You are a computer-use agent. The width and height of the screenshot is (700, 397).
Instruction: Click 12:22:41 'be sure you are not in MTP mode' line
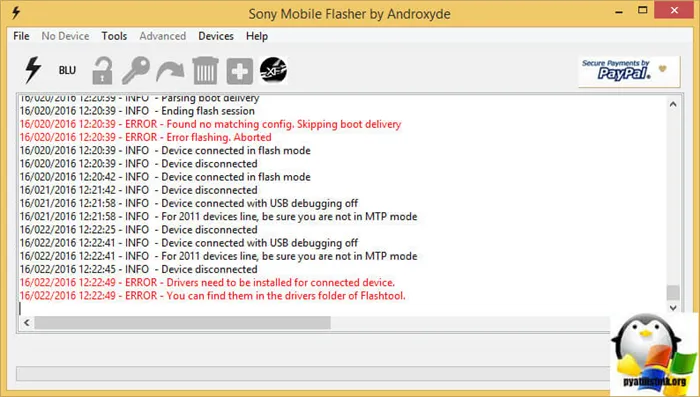(x=219, y=256)
